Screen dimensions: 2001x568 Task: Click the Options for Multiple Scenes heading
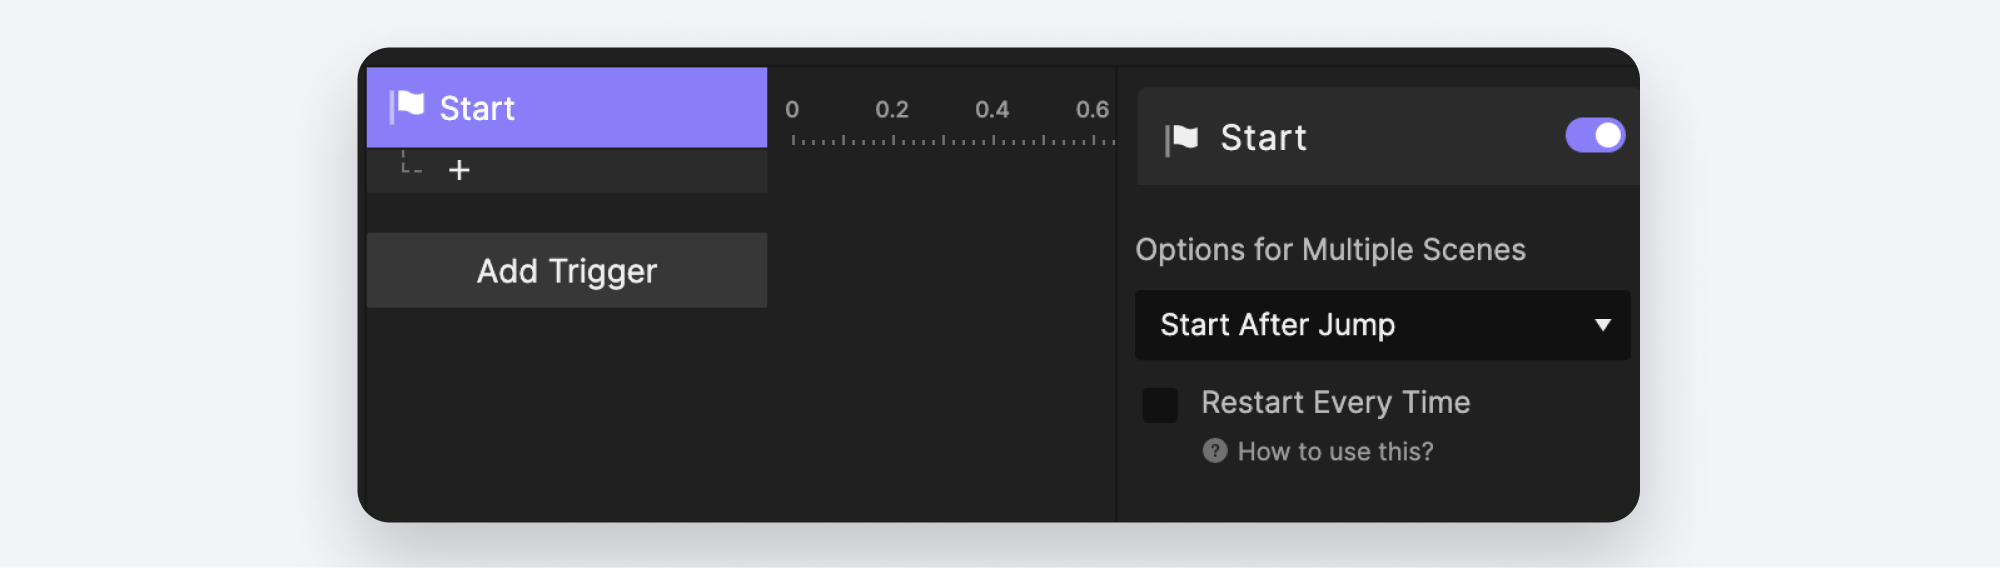(x=1330, y=249)
